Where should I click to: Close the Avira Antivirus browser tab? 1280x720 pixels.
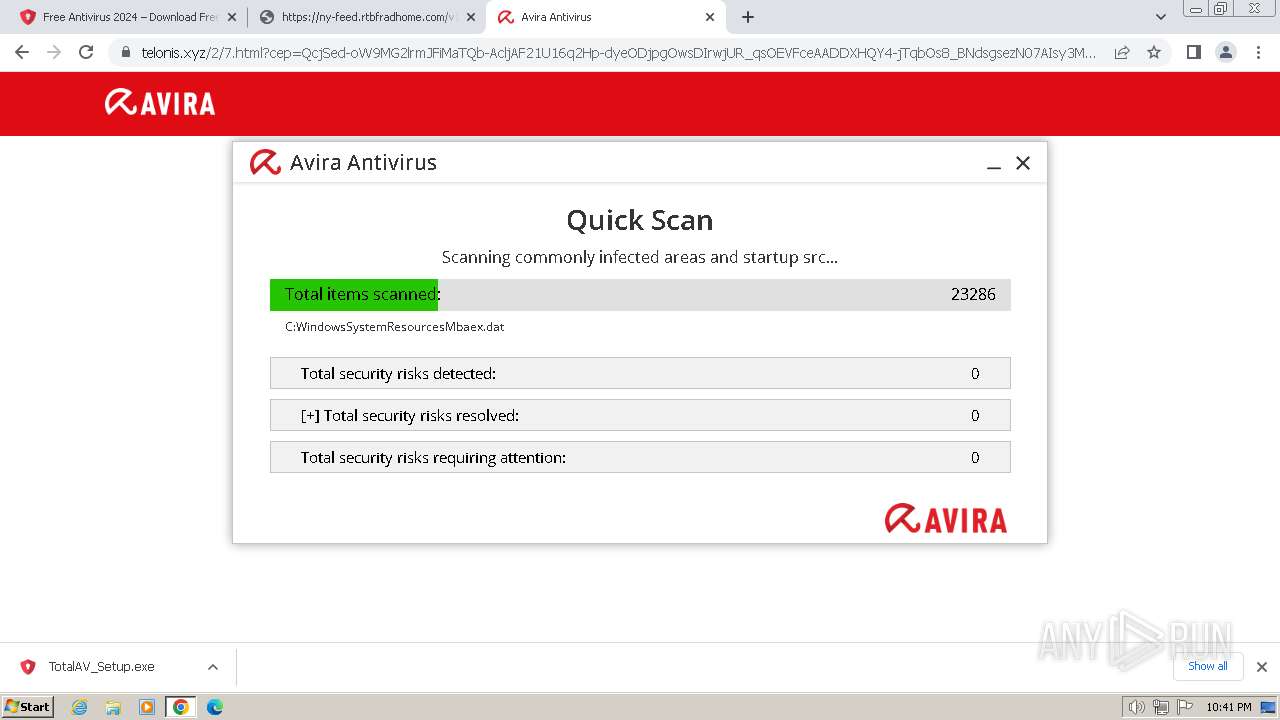click(710, 17)
